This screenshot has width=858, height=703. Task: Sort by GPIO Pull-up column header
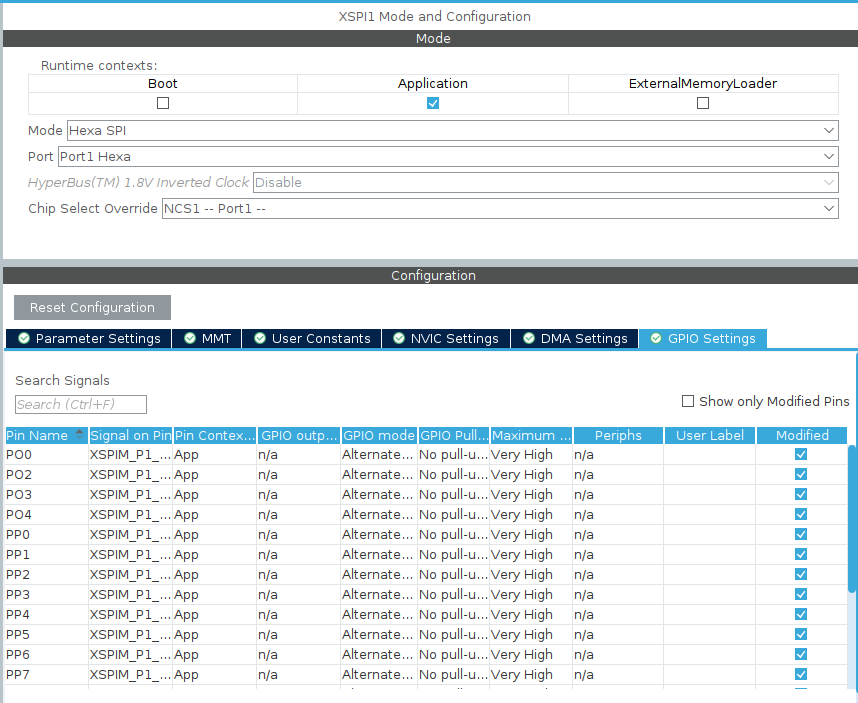coord(454,435)
